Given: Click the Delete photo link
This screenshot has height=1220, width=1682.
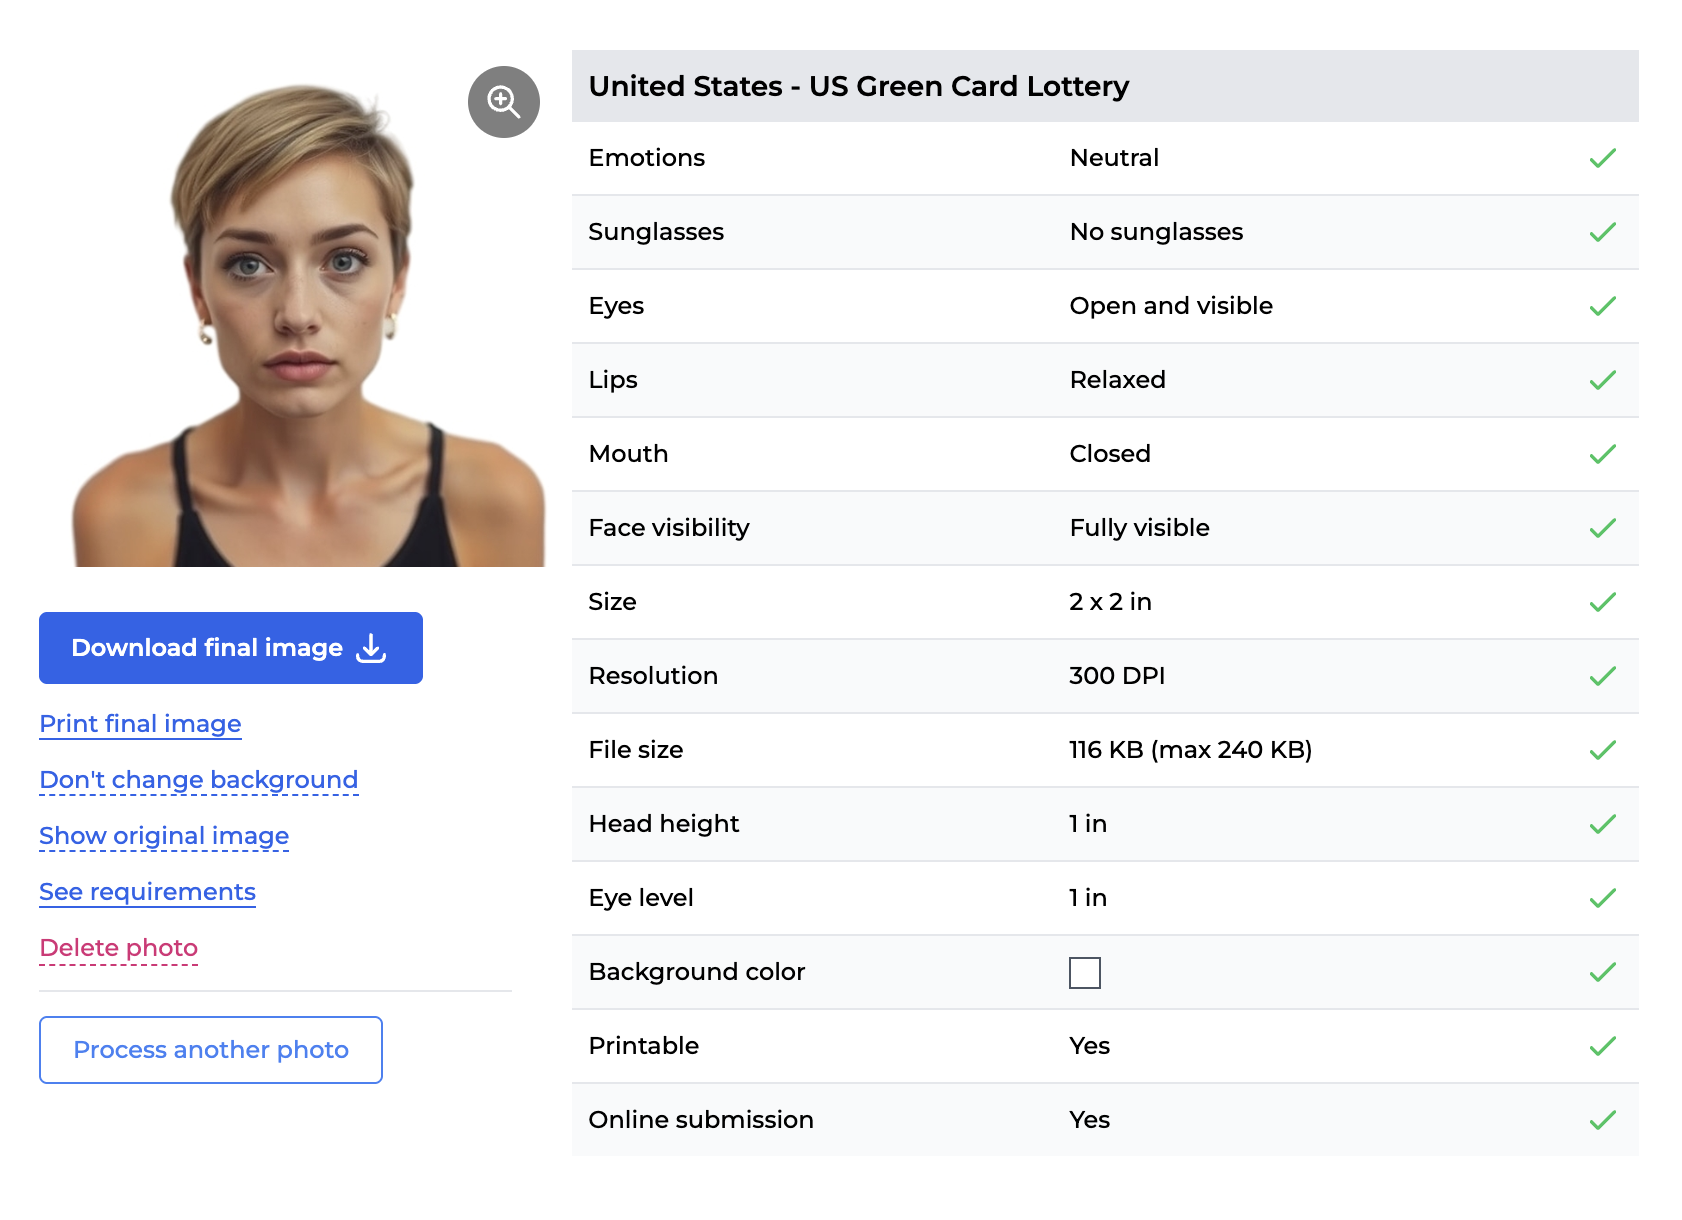Looking at the screenshot, I should [x=118, y=948].
